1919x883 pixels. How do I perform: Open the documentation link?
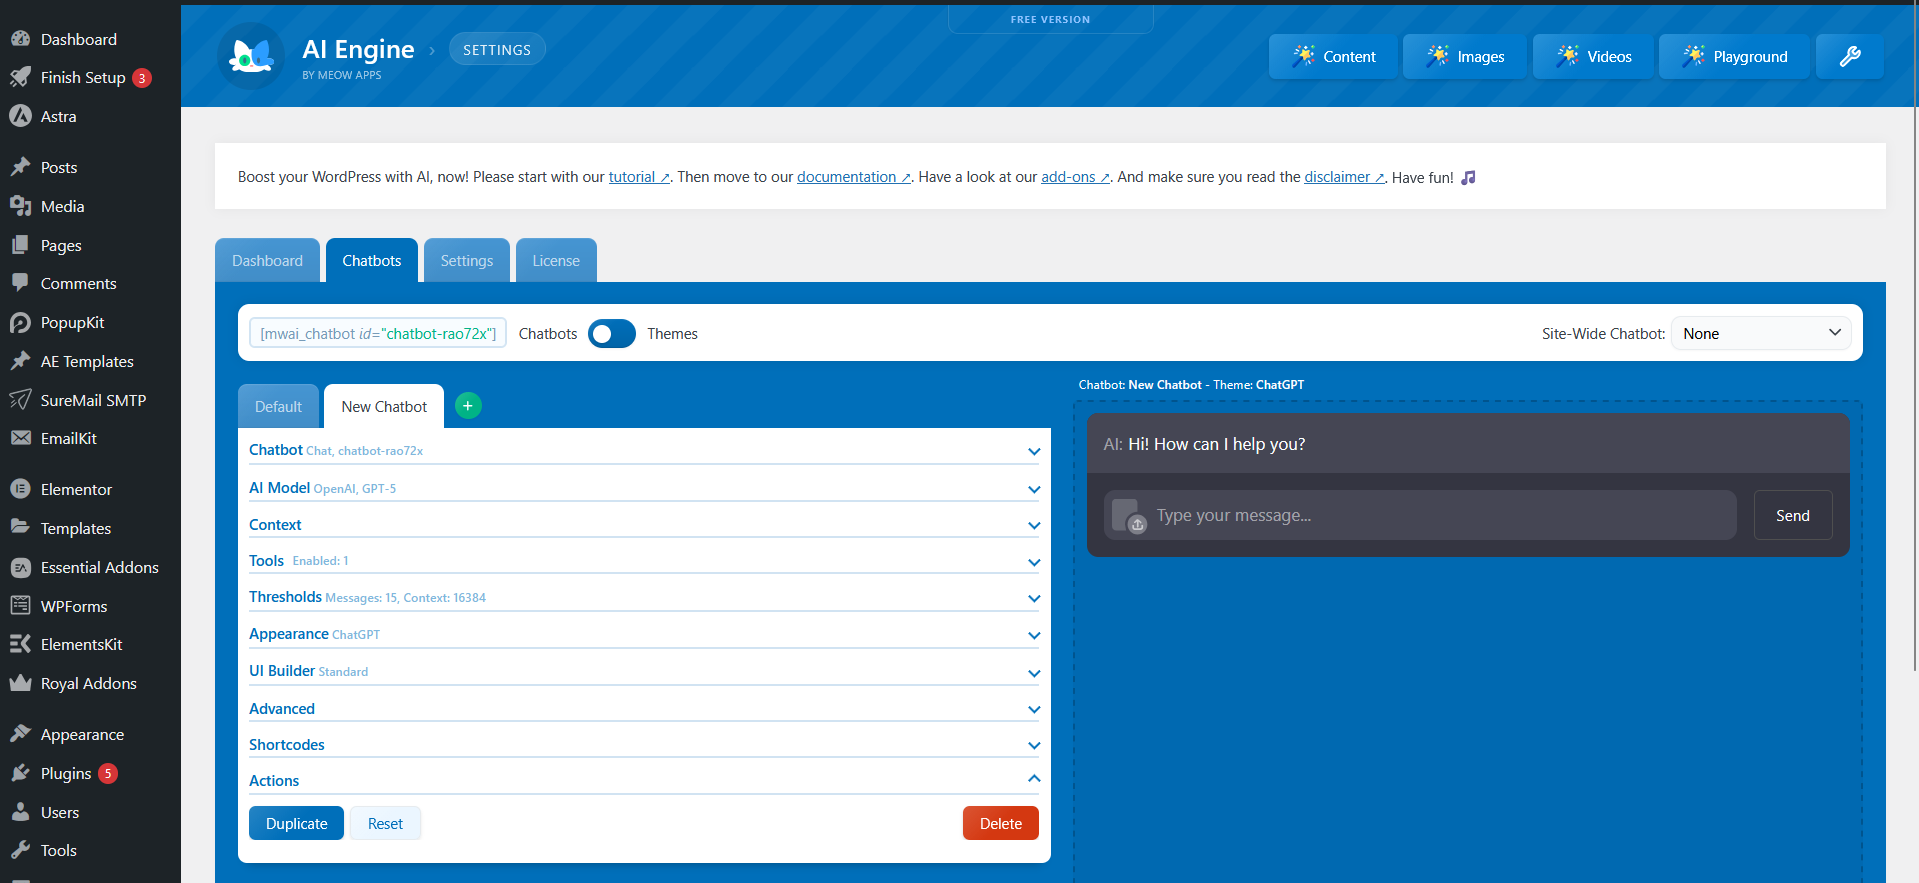(x=847, y=177)
